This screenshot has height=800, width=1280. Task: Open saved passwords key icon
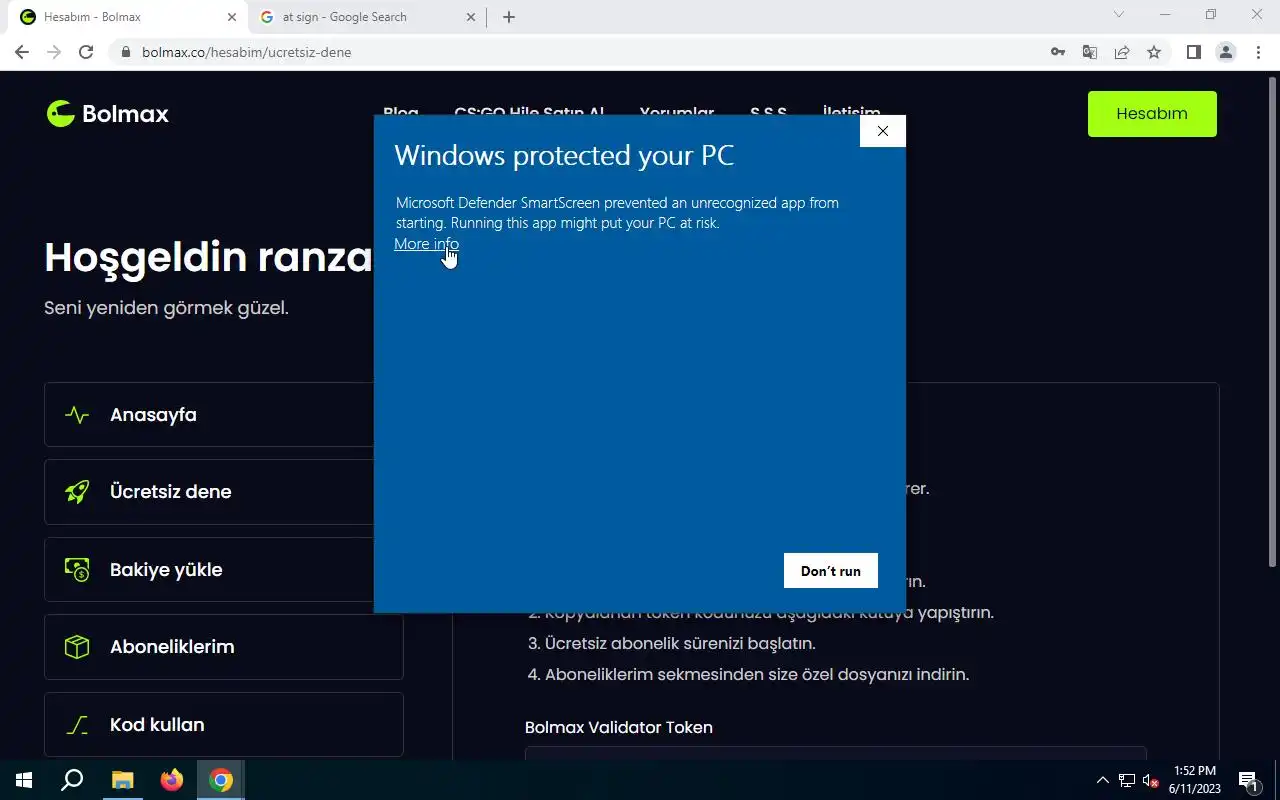click(1058, 52)
